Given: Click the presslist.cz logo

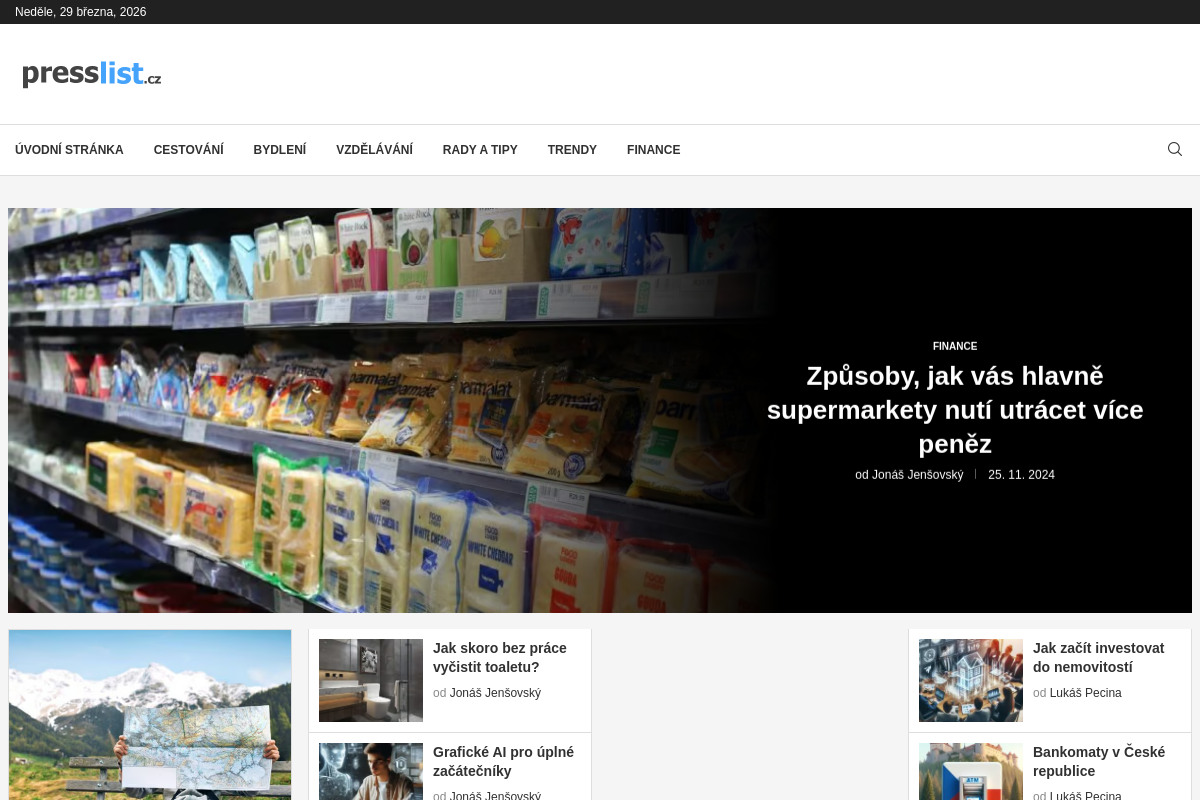Looking at the screenshot, I should (x=91, y=73).
